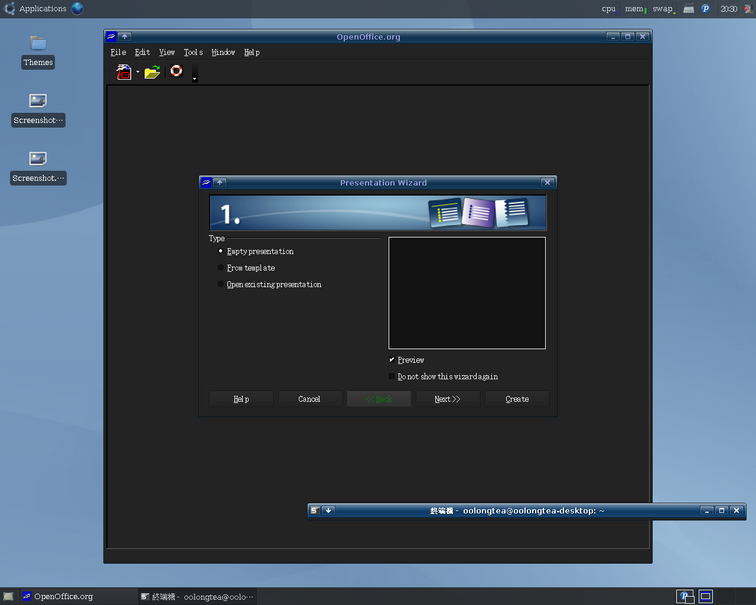Click the wizard's Help button
756x605 pixels.
tap(241, 399)
